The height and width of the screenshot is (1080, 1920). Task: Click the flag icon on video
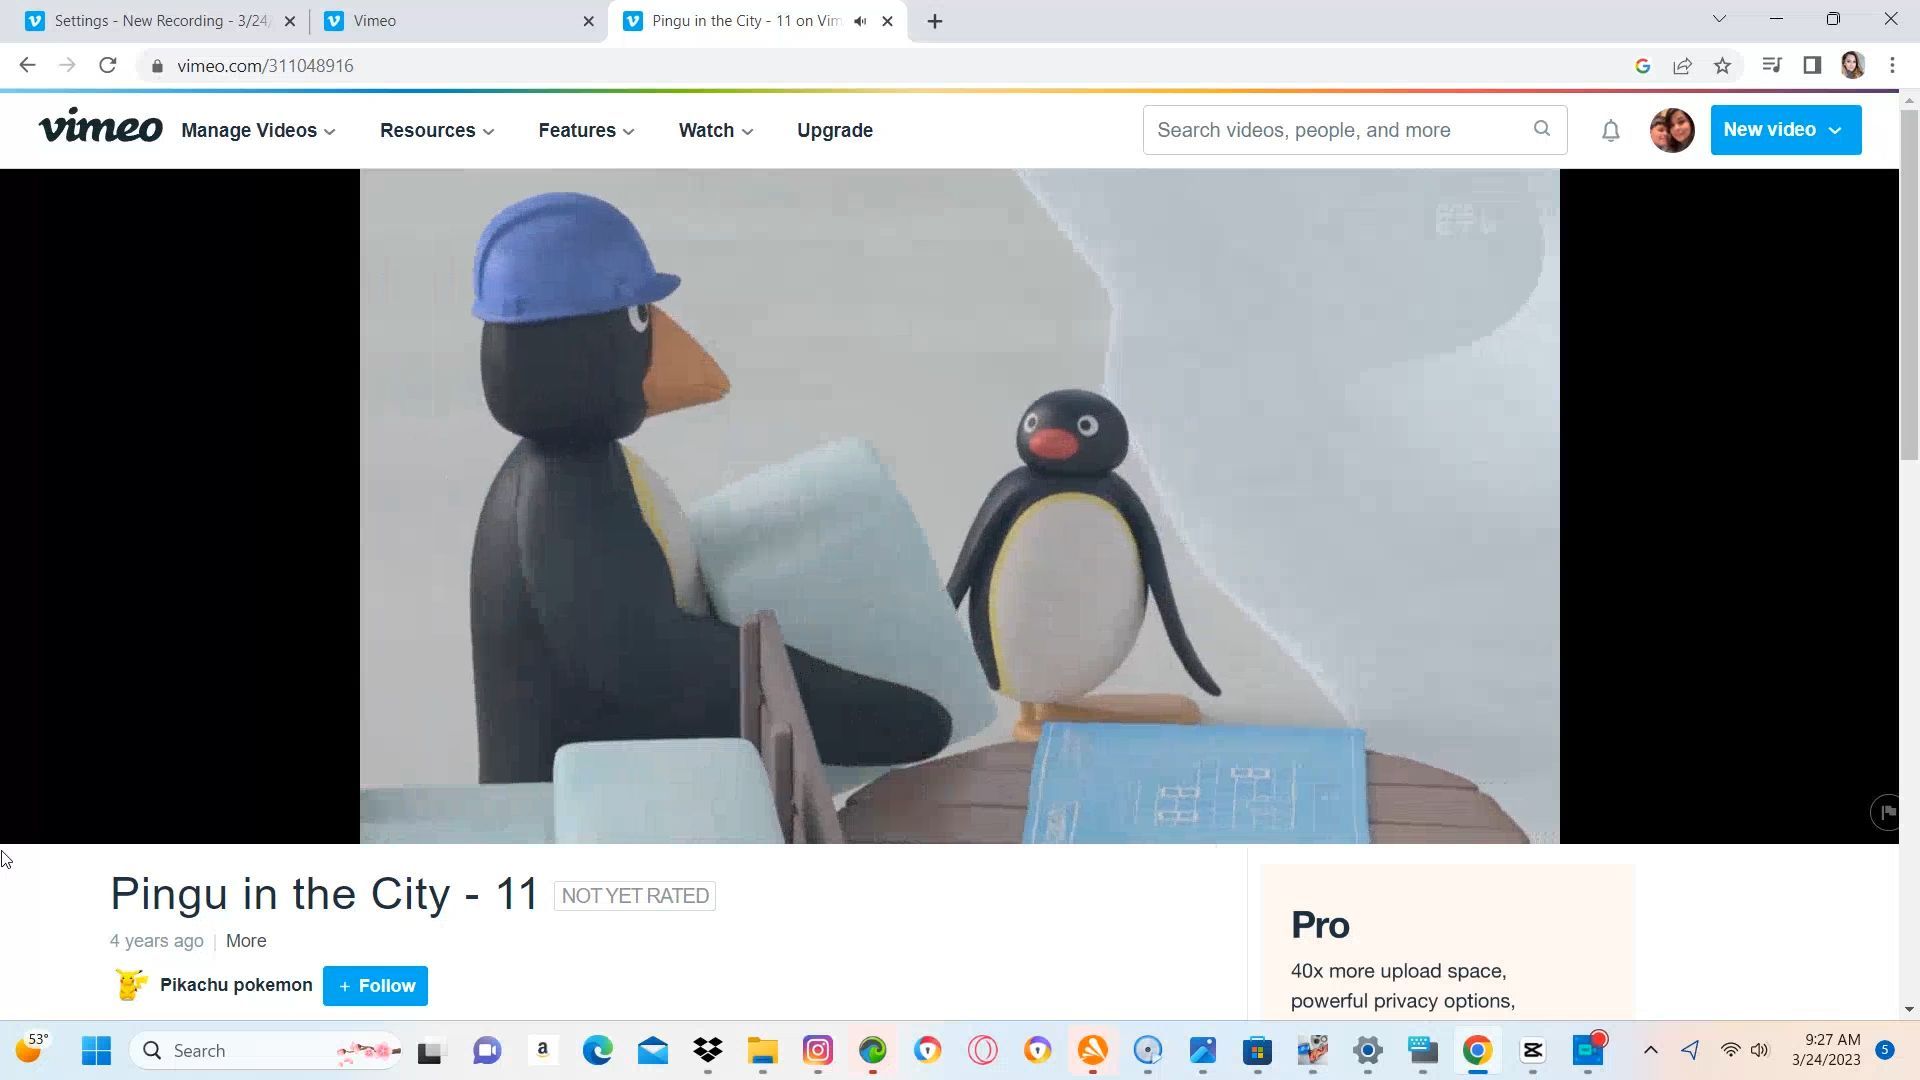point(1886,812)
